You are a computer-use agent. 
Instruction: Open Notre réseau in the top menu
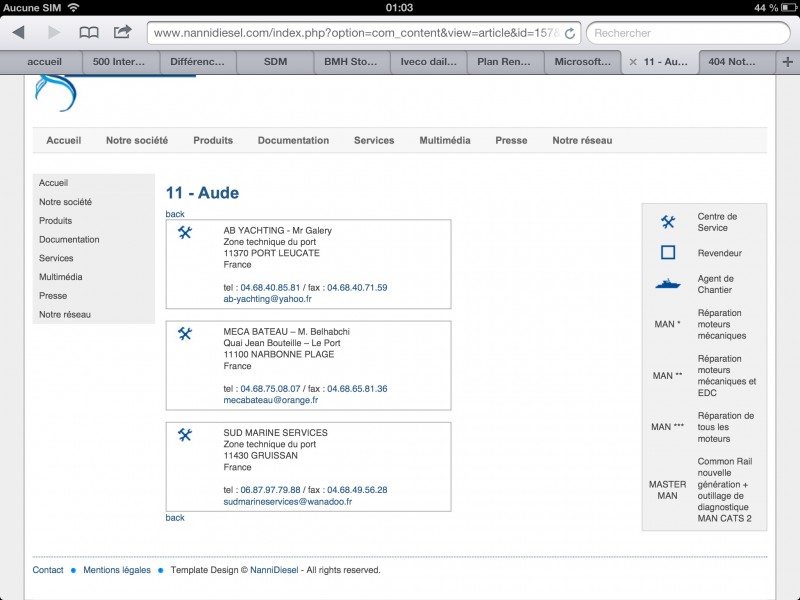pos(582,140)
